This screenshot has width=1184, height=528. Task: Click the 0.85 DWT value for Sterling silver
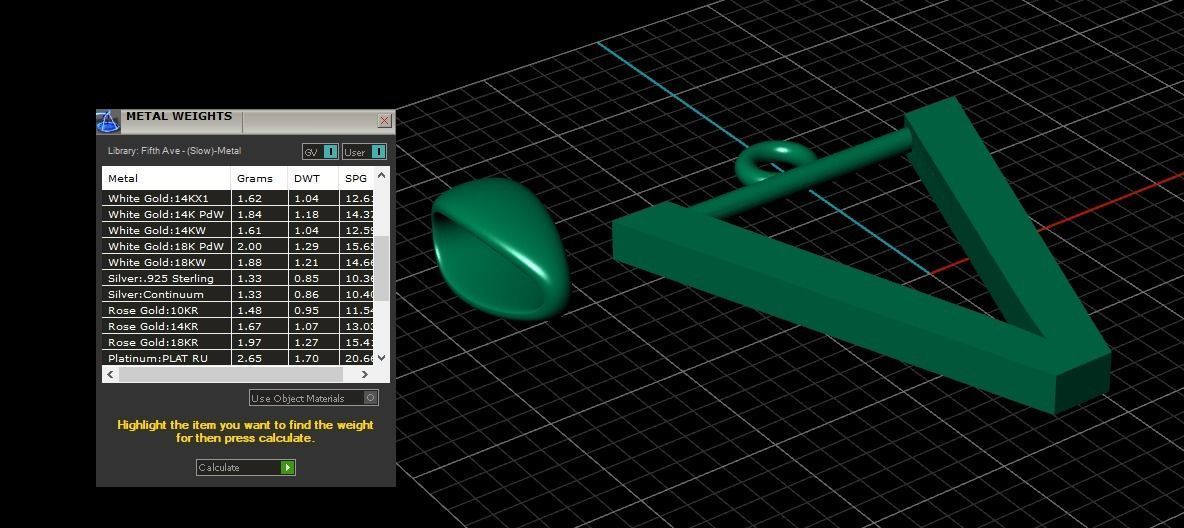point(307,279)
